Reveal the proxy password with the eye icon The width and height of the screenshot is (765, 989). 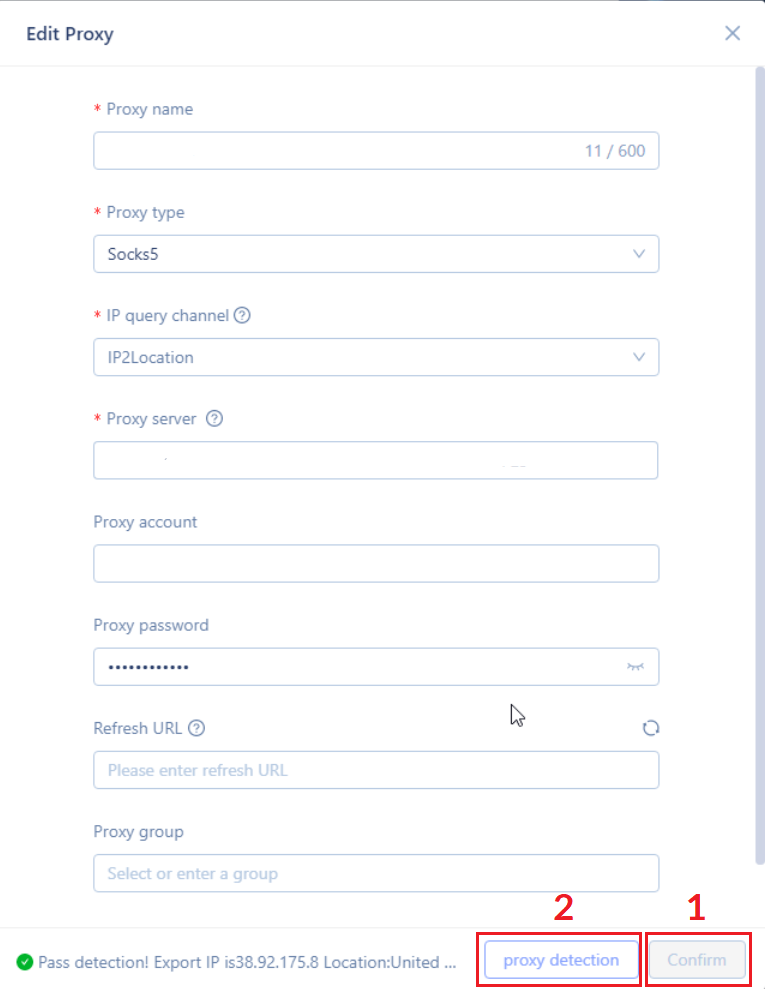[x=637, y=666]
